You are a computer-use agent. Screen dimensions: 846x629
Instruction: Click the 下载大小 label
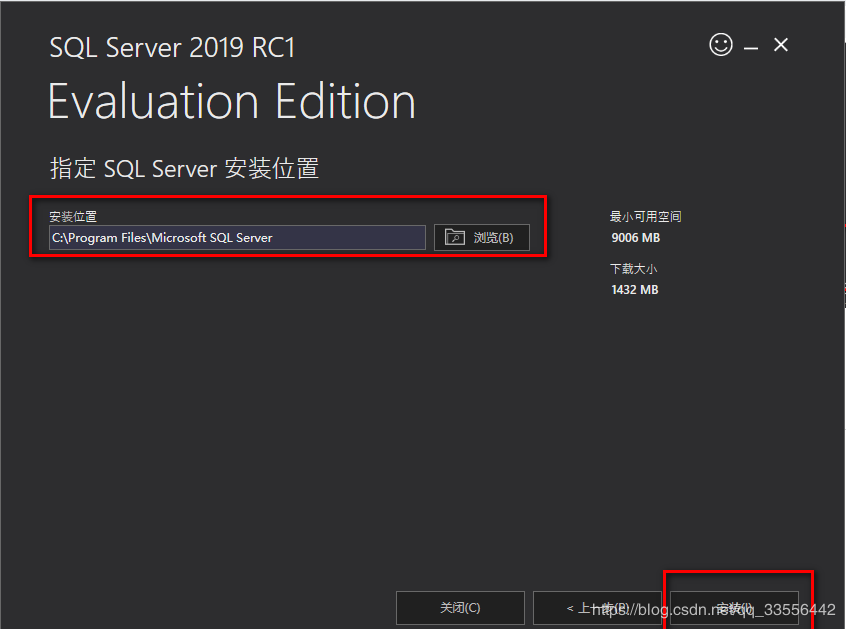point(633,269)
